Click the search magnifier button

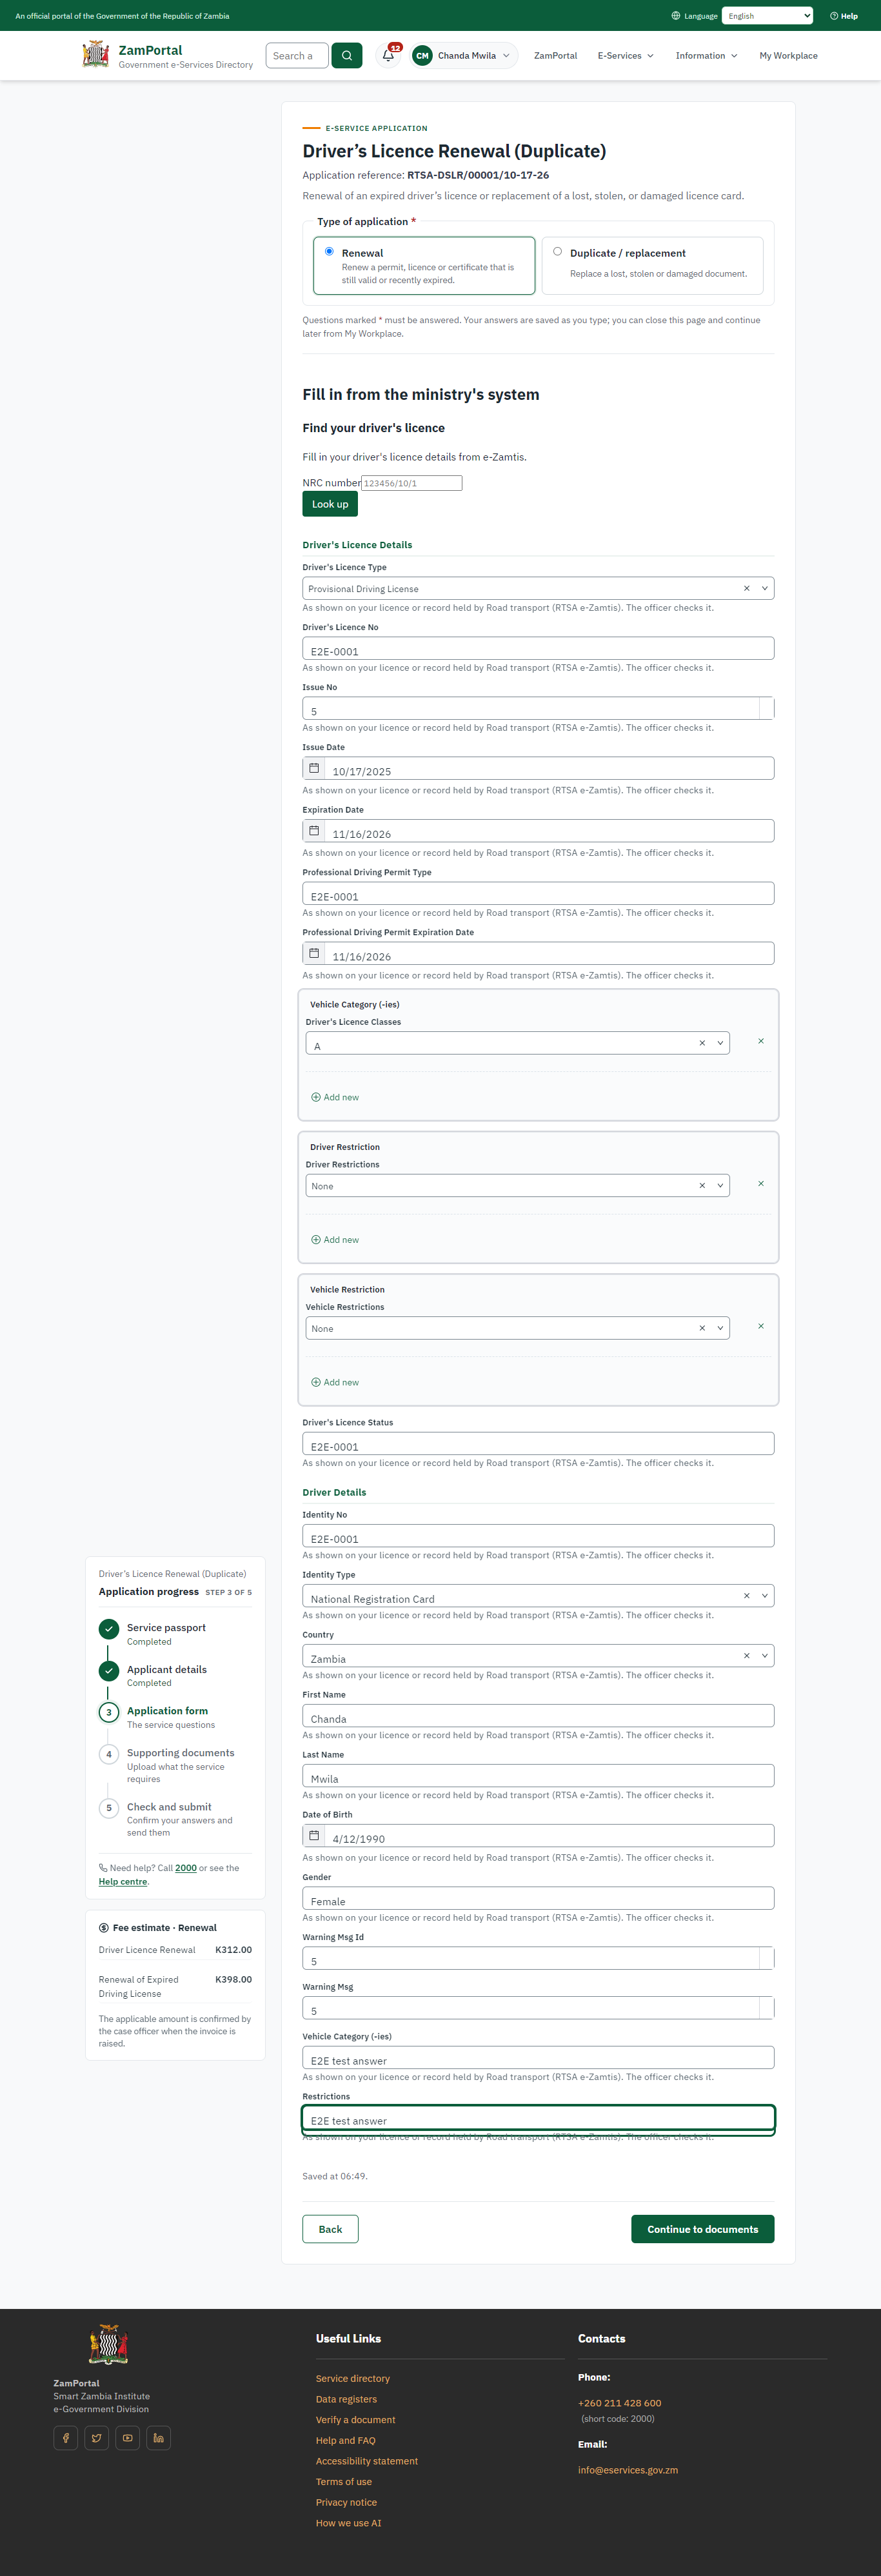coord(347,56)
